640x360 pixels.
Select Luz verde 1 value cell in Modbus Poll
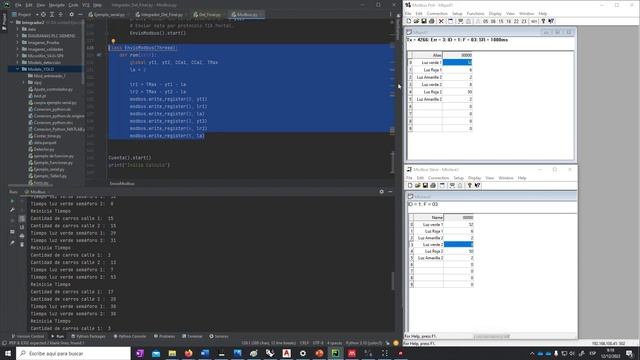coord(457,62)
